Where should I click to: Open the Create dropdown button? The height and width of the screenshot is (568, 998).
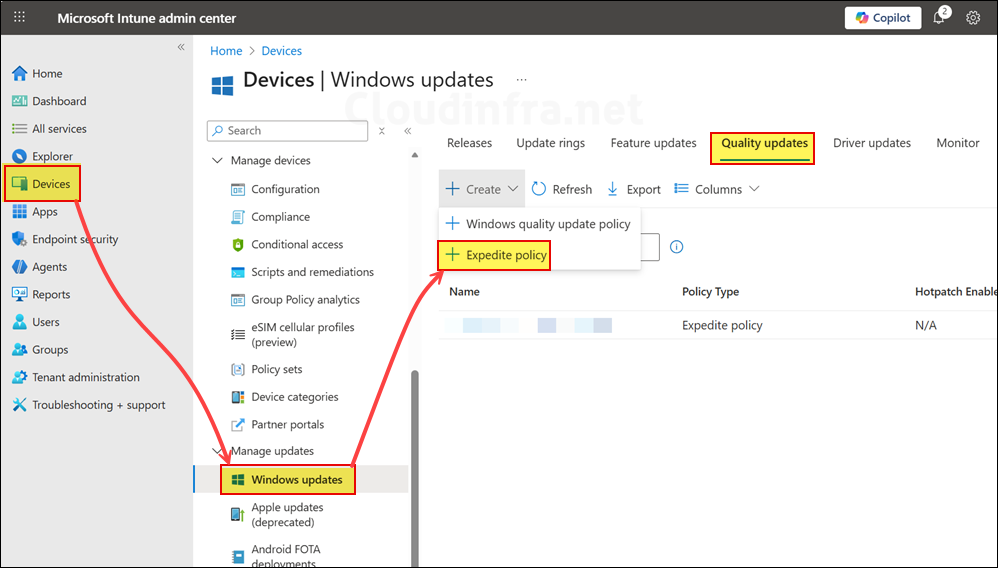(x=482, y=189)
